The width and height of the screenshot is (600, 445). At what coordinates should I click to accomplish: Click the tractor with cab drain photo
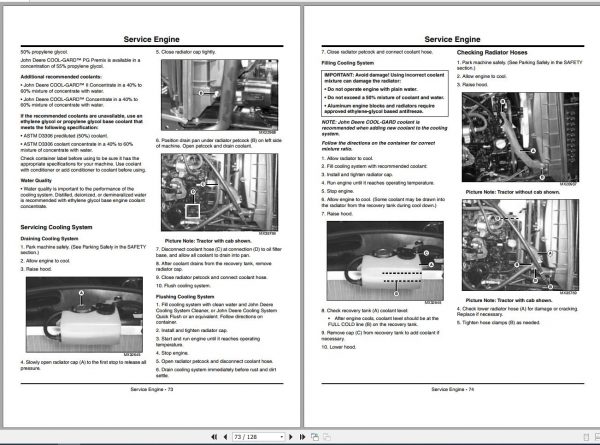click(x=220, y=192)
